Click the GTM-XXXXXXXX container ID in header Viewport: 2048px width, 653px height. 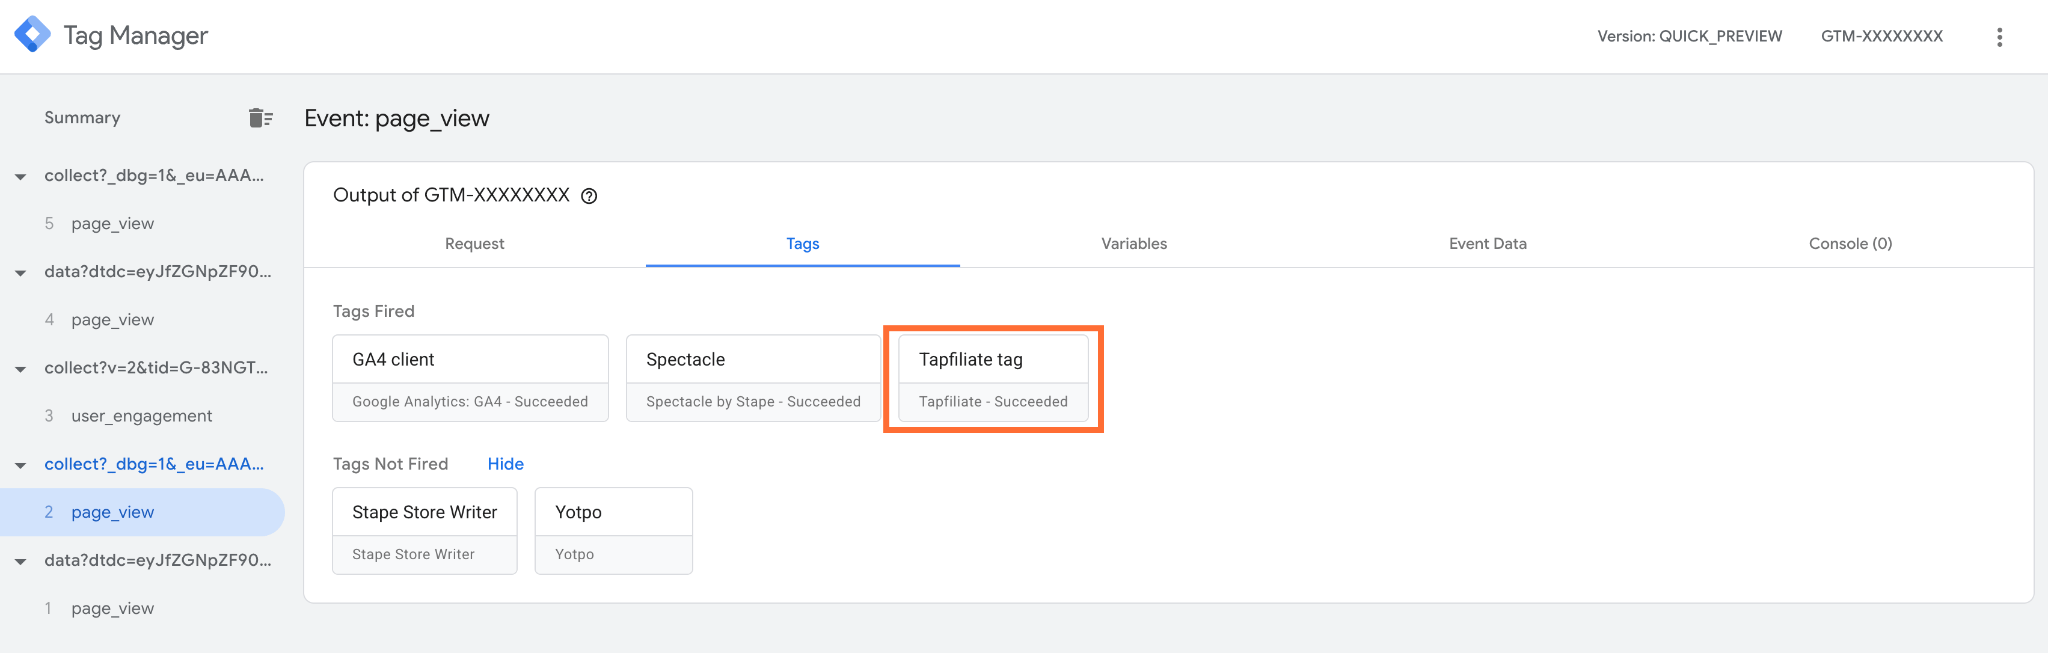tap(1881, 36)
